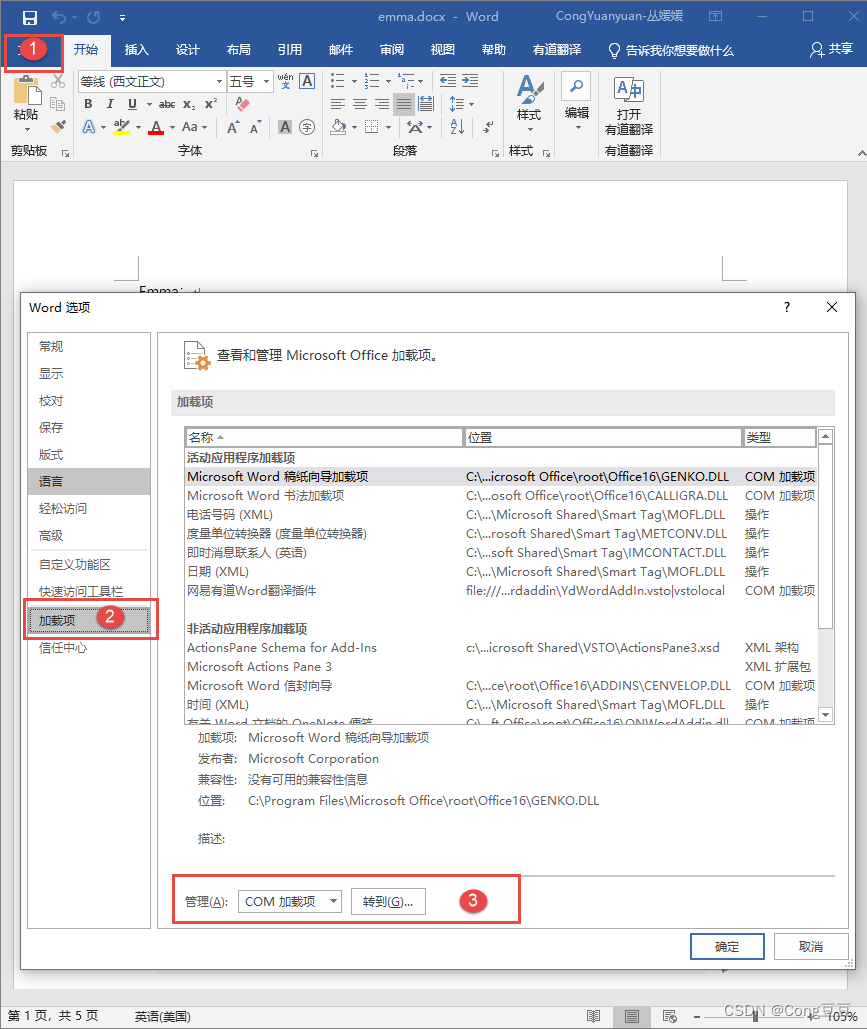Click the Enclose Characters circle icon
Image resolution: width=867 pixels, height=1029 pixels.
tap(307, 127)
